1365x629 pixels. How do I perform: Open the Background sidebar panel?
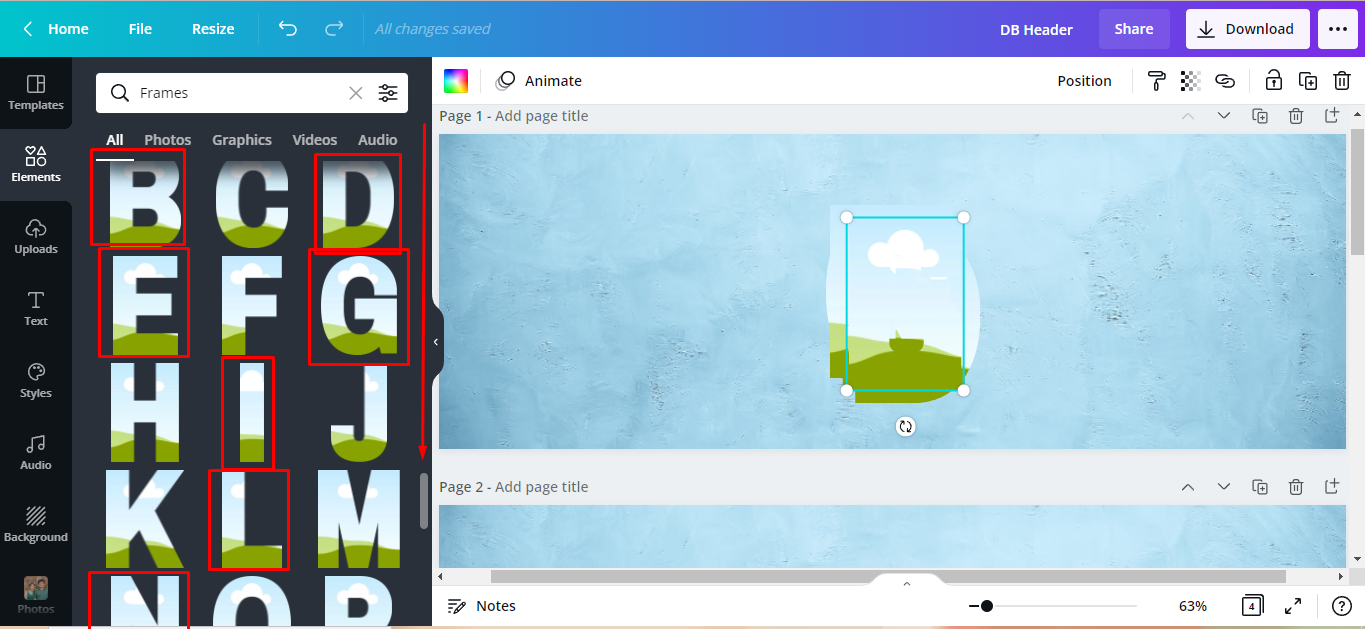pos(36,525)
